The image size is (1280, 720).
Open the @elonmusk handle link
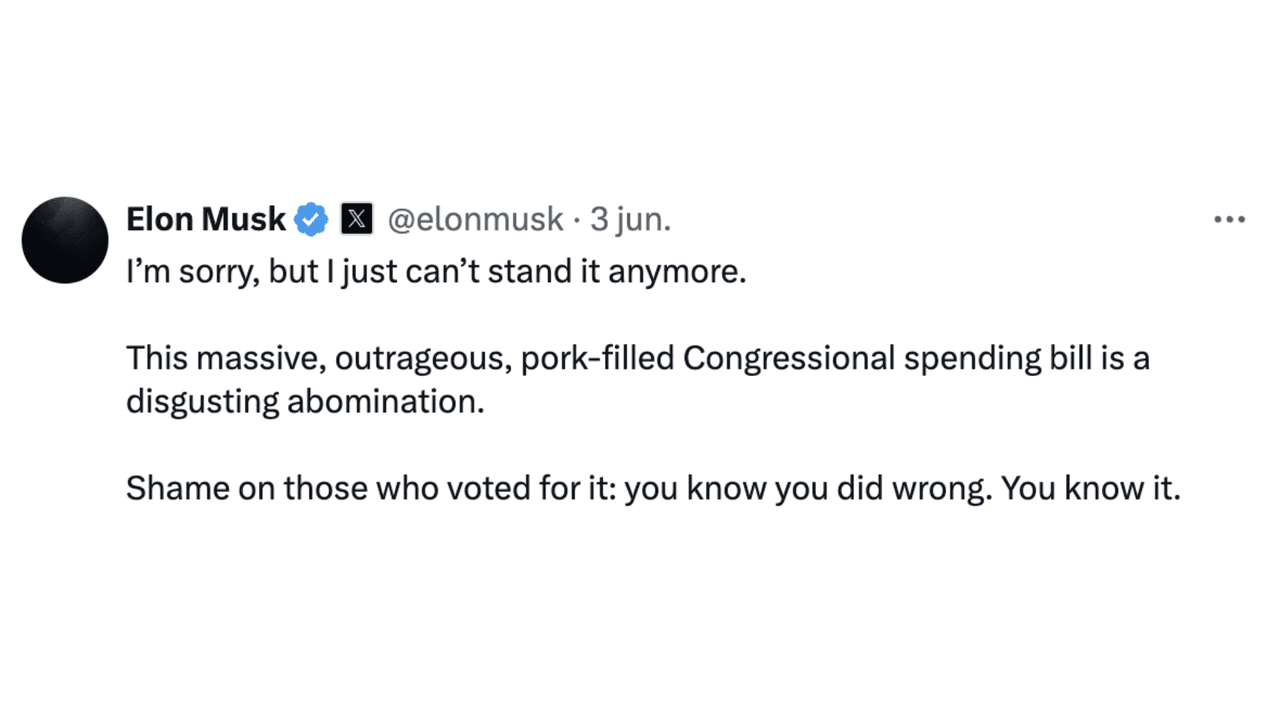[x=474, y=219]
